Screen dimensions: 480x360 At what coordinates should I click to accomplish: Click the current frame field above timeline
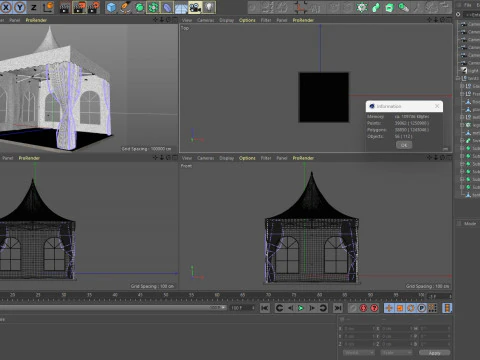[440, 296]
